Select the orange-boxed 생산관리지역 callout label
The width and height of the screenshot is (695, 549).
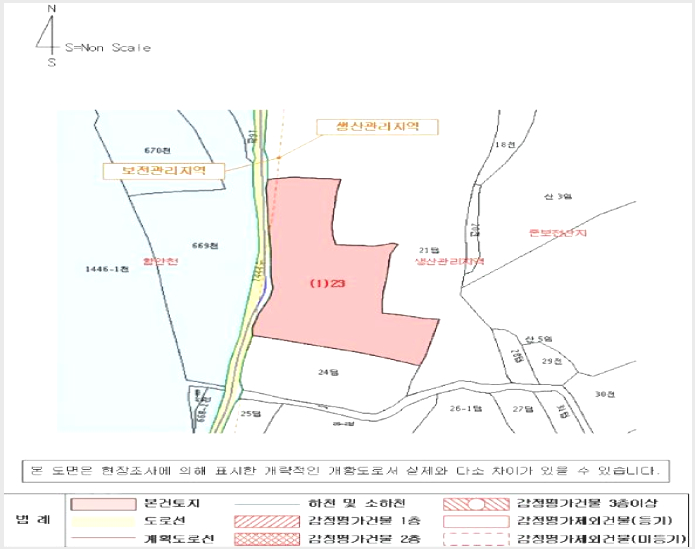pyautogui.click(x=377, y=127)
